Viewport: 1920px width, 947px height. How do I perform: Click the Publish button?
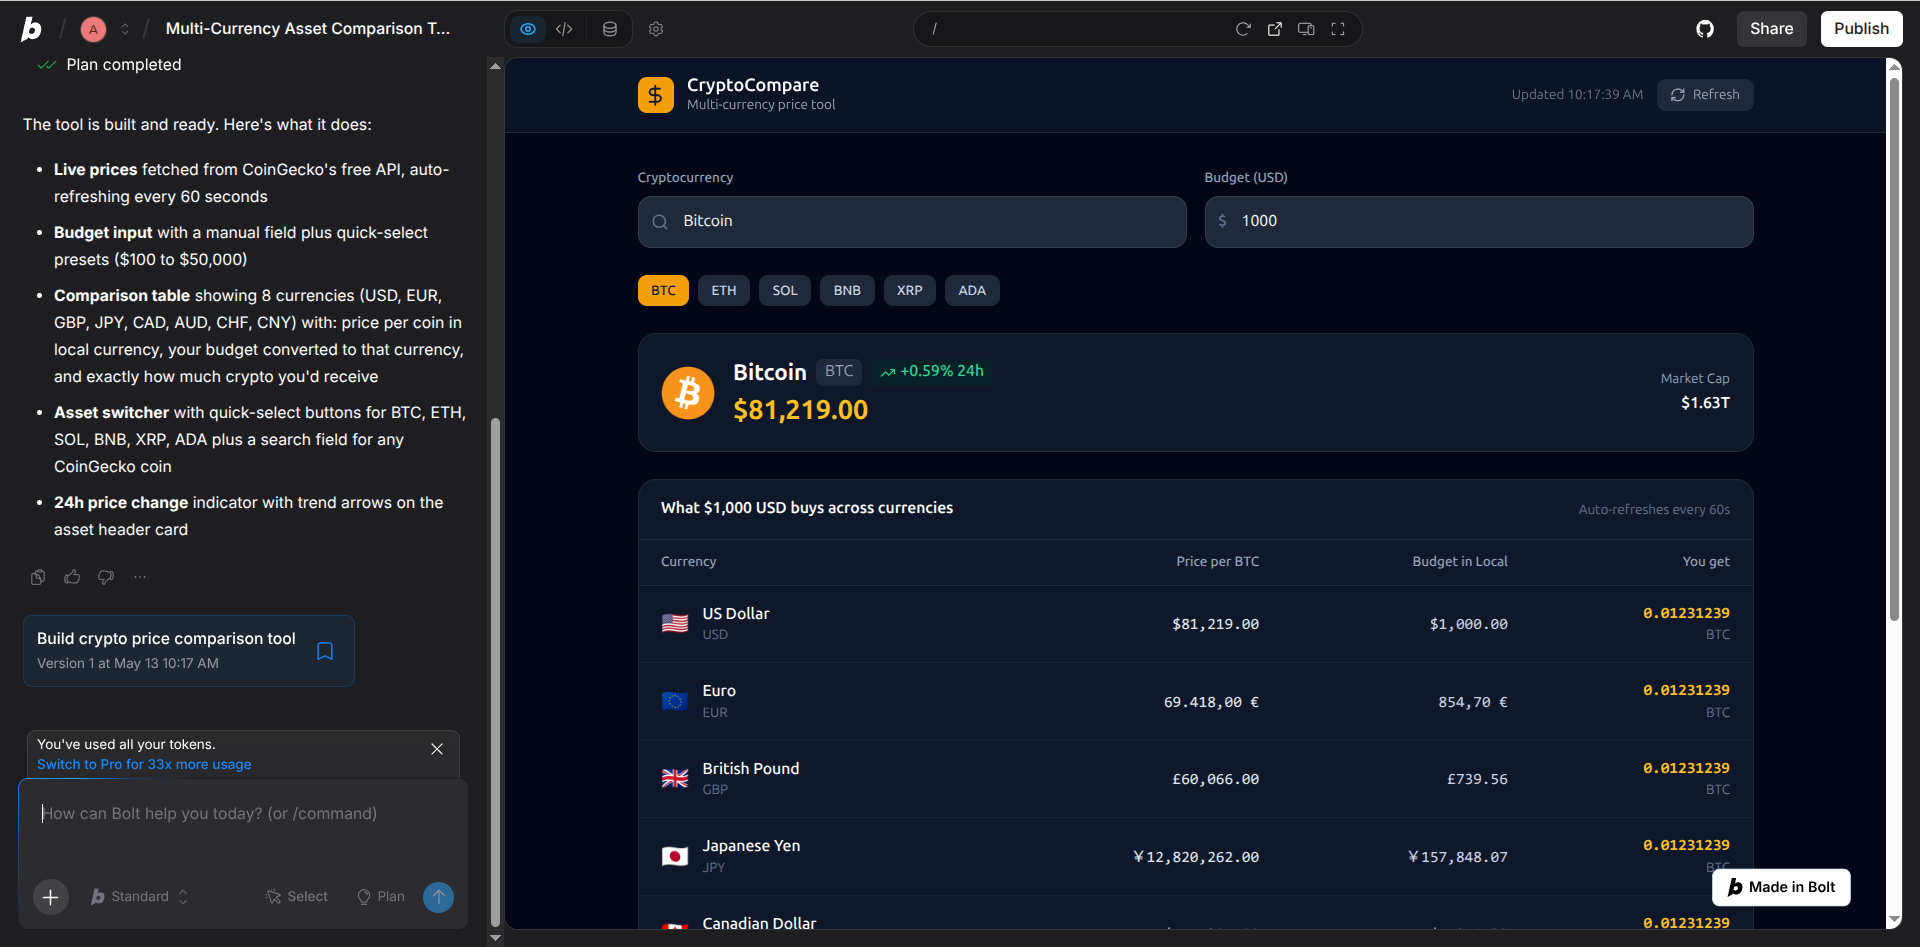[x=1861, y=29]
